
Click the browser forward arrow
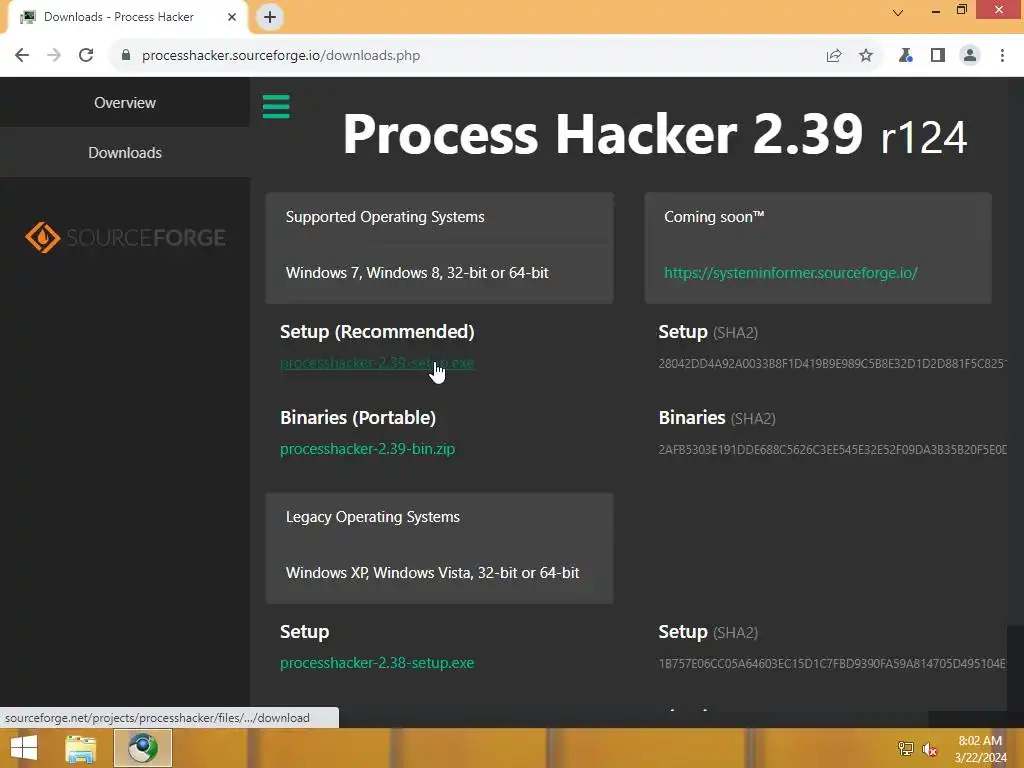(x=54, y=56)
